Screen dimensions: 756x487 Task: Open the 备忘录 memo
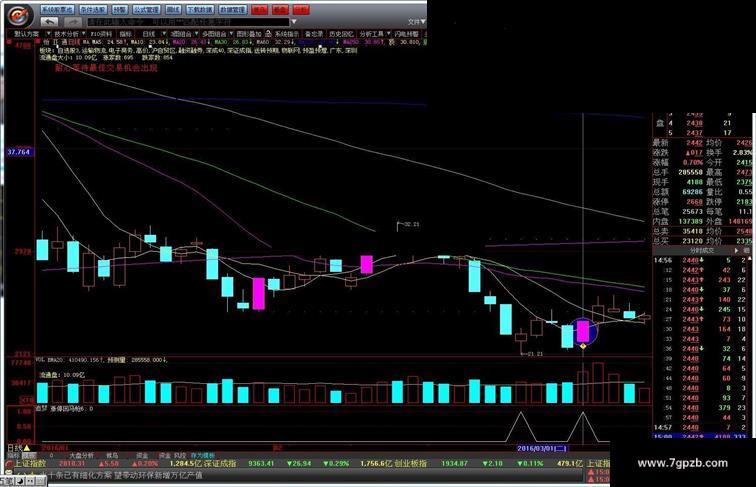click(x=314, y=34)
